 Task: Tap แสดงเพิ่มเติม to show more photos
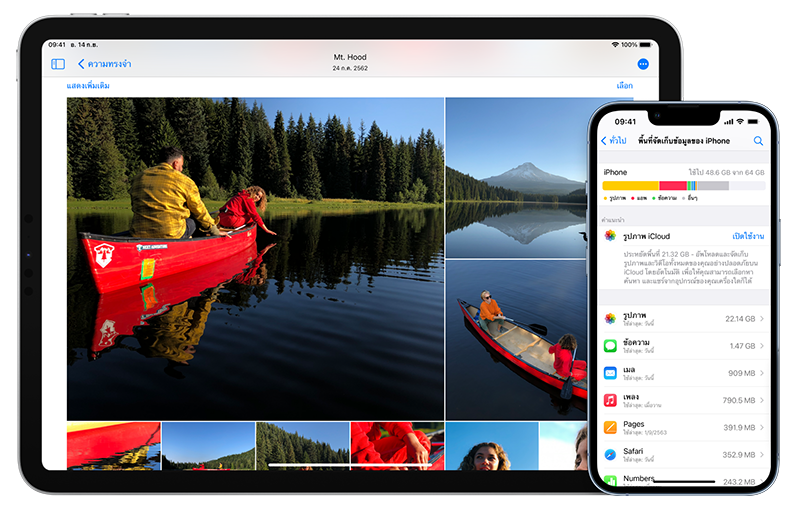pos(88,86)
